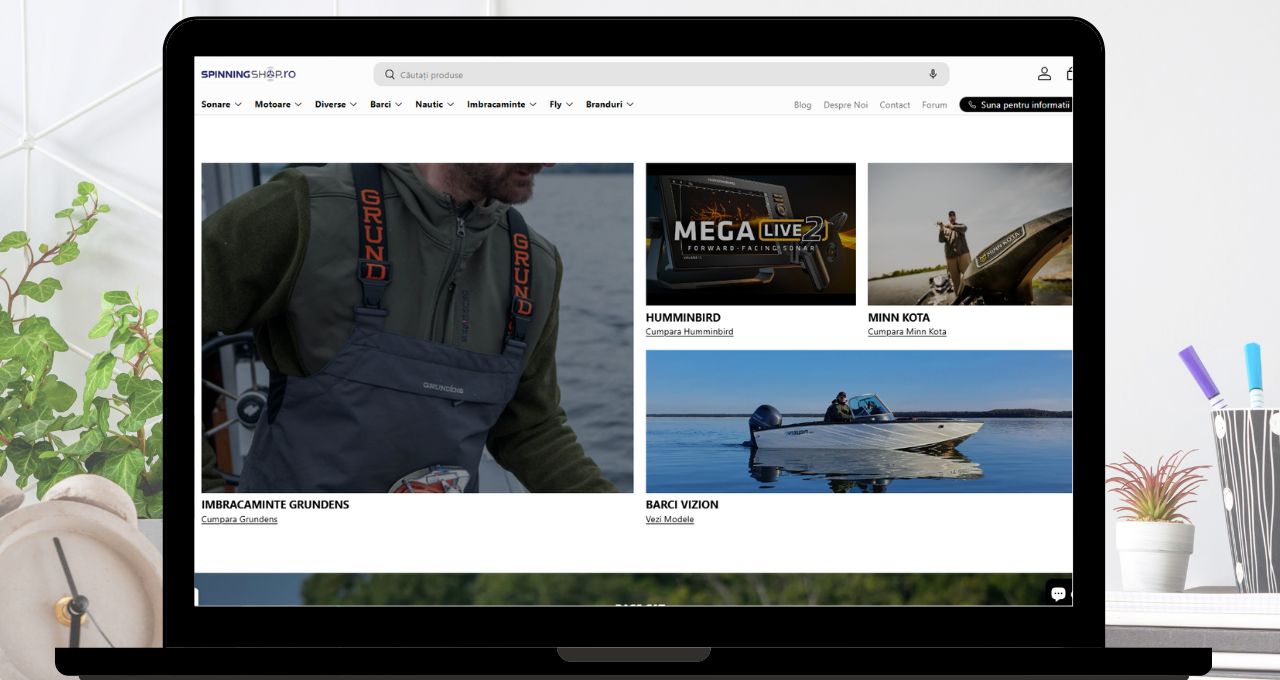Expand the Motoare menu
Viewport: 1280px width, 680px height.
pyautogui.click(x=278, y=104)
